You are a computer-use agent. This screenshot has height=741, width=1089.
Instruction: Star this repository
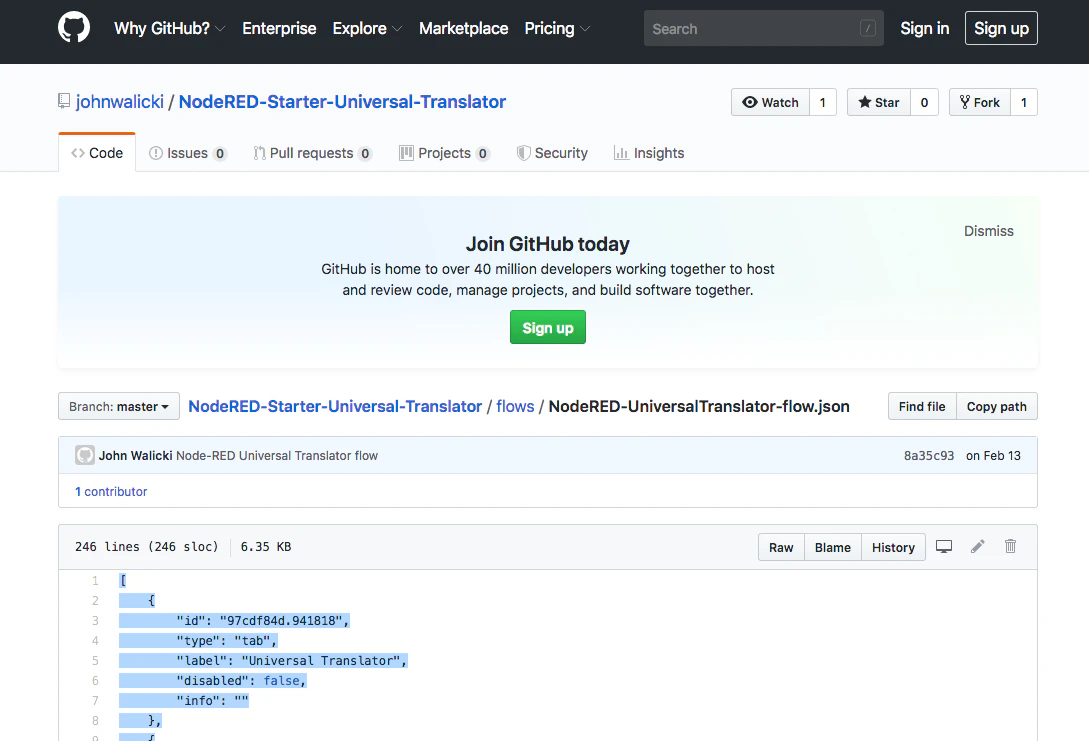tap(879, 102)
